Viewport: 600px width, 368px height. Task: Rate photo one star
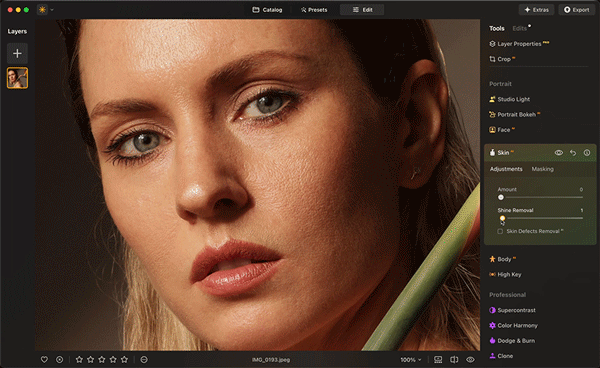pos(79,360)
